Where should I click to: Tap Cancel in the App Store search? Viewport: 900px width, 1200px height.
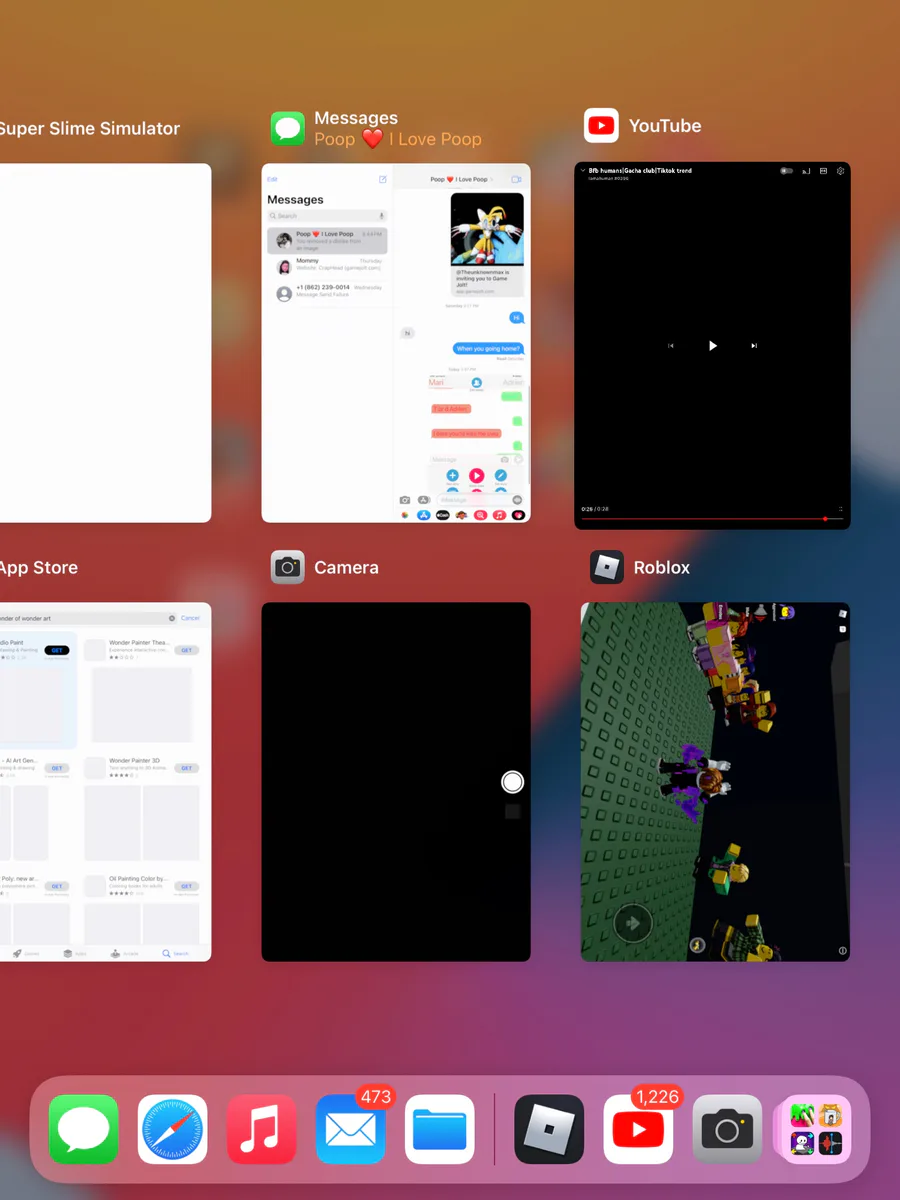pyautogui.click(x=190, y=618)
